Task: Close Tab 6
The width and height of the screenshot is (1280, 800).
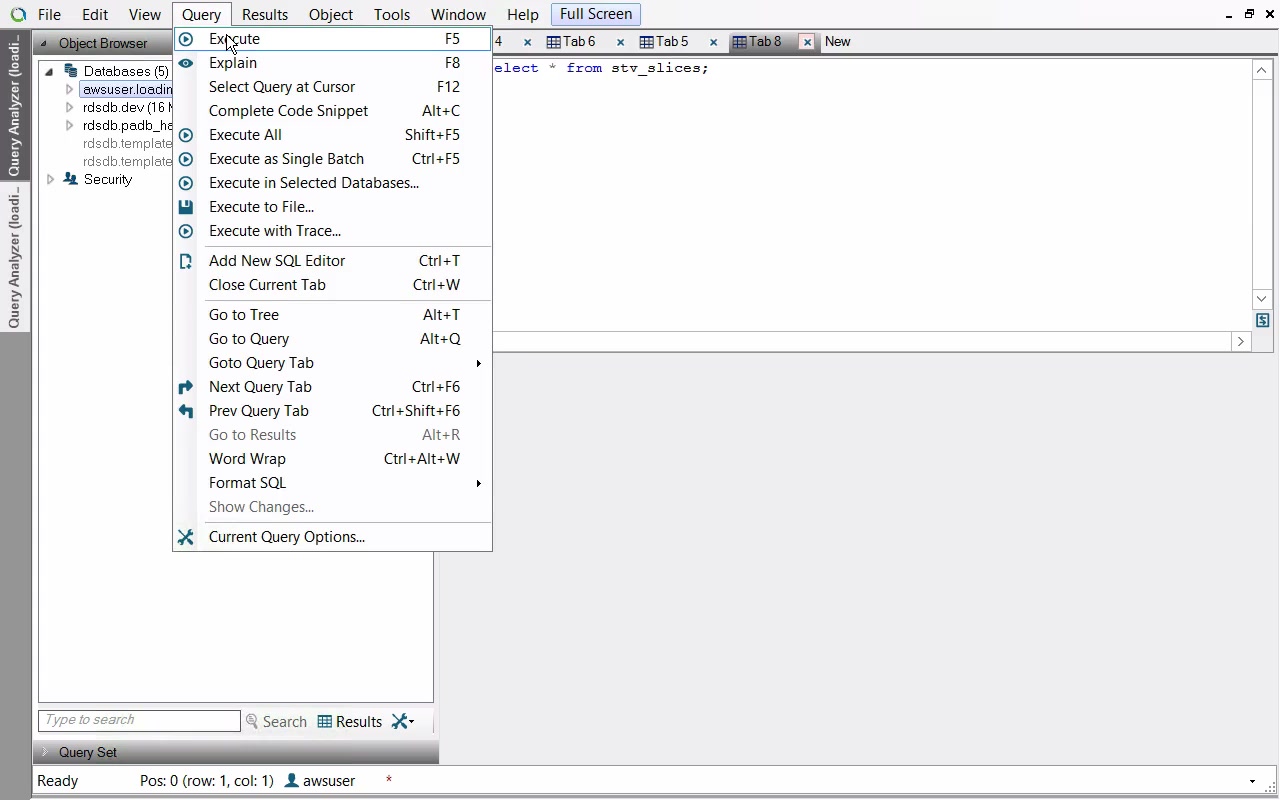Action: pos(620,42)
